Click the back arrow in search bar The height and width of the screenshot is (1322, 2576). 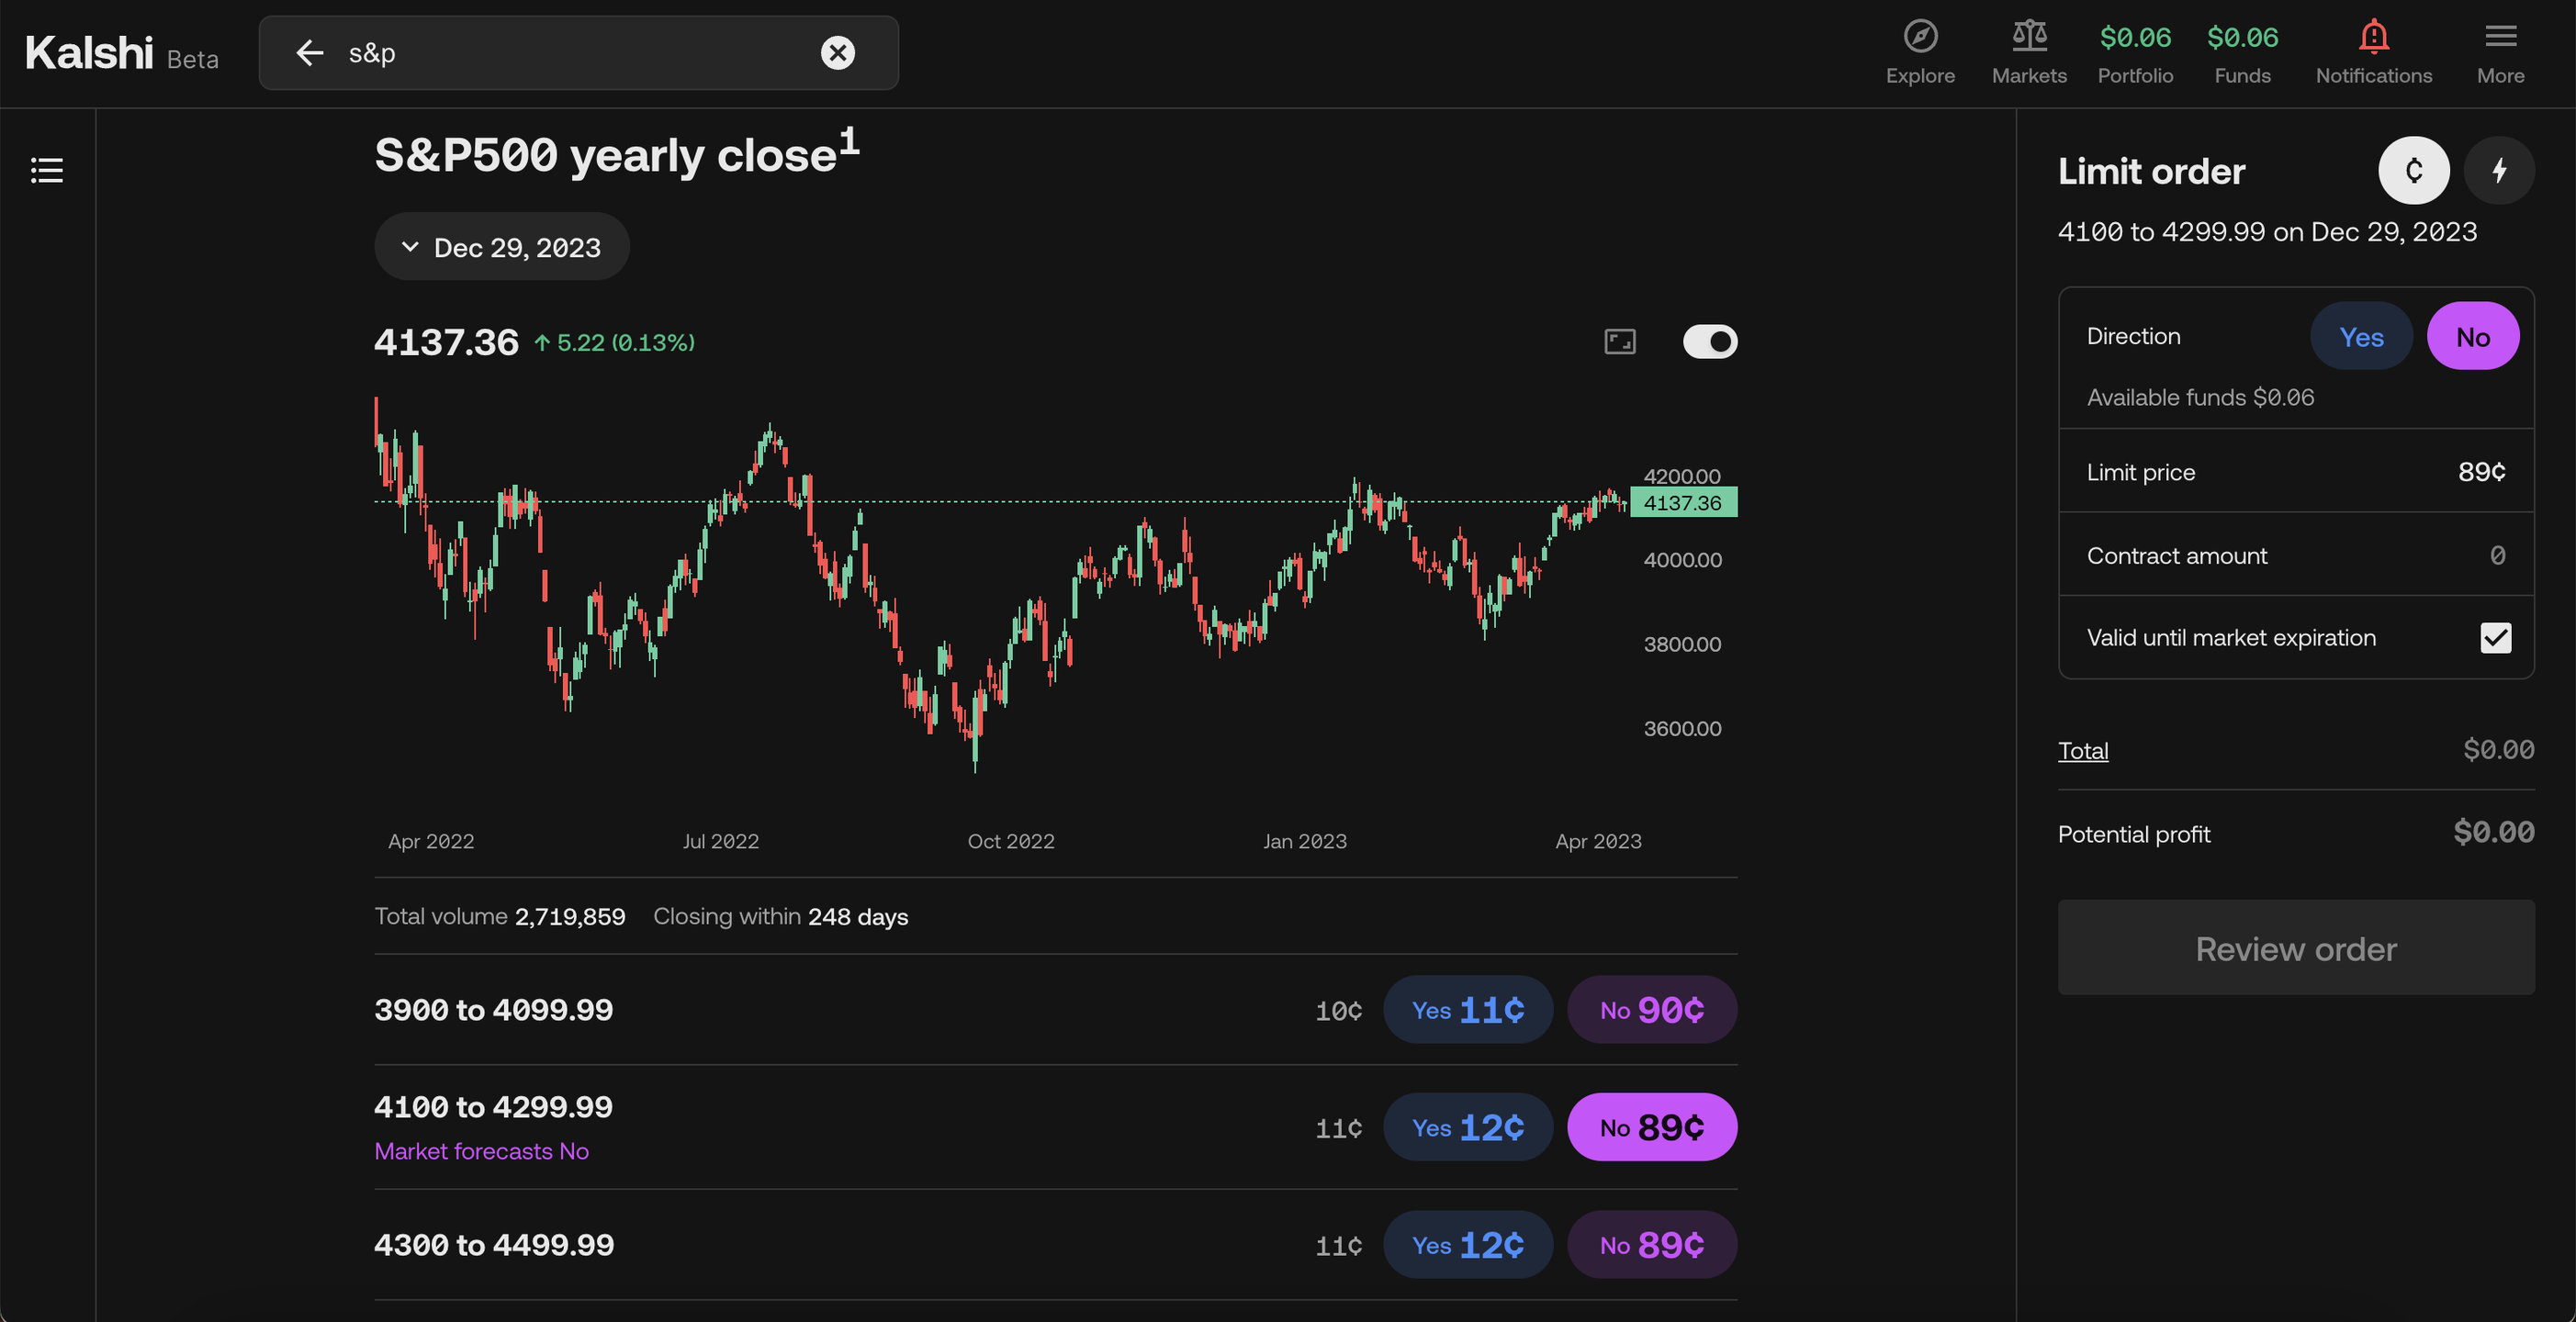(309, 53)
